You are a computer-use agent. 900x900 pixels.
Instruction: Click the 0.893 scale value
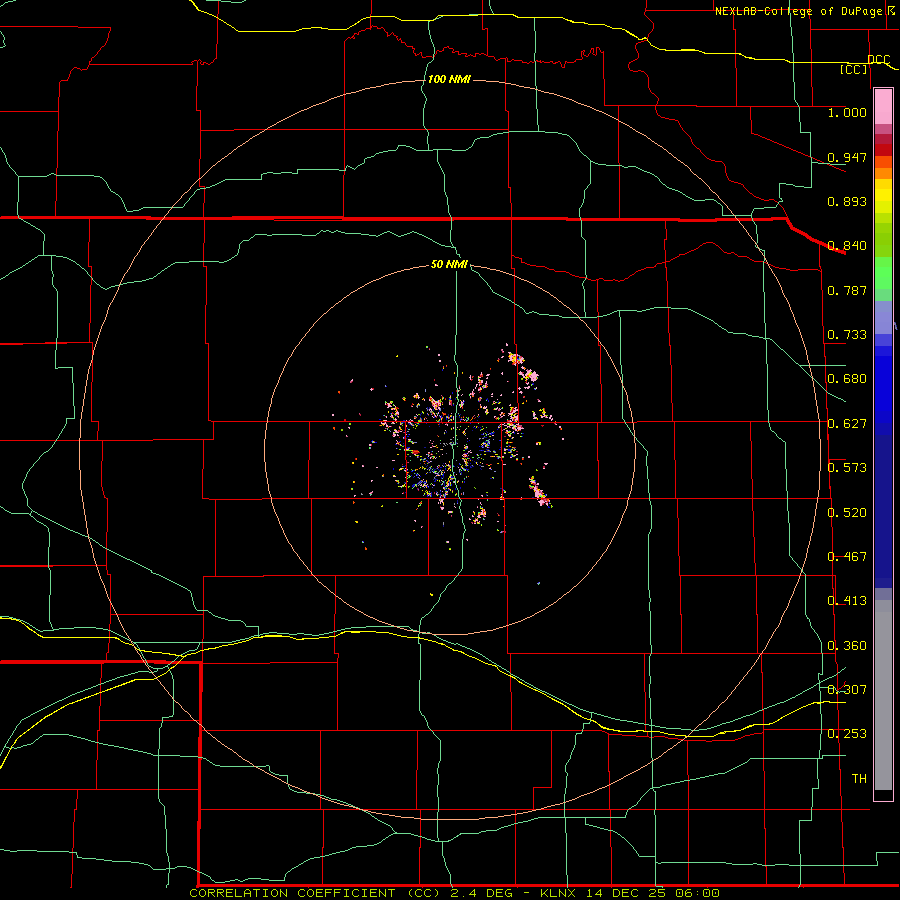pos(847,201)
